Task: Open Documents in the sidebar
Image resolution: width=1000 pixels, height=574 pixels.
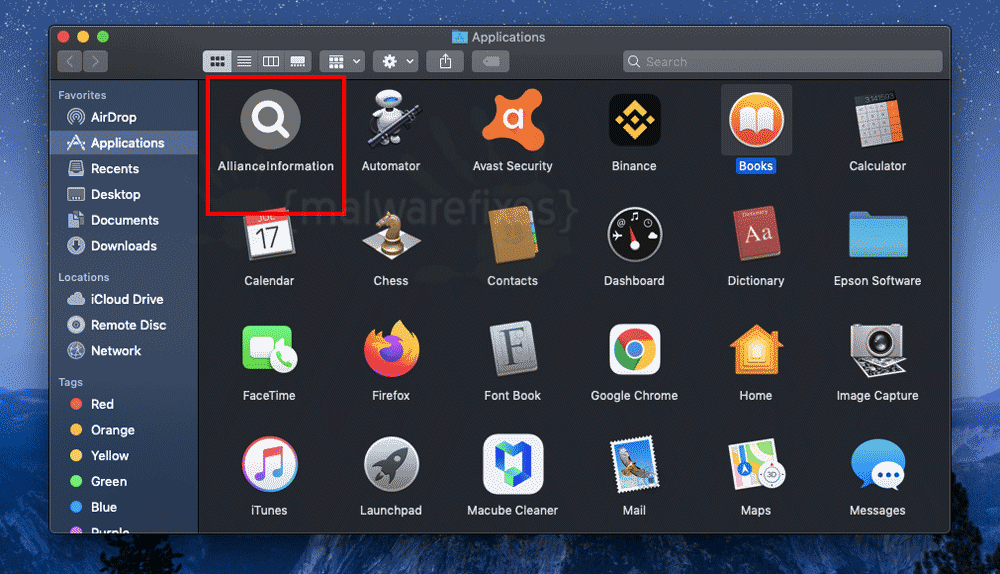Action: pos(124,220)
